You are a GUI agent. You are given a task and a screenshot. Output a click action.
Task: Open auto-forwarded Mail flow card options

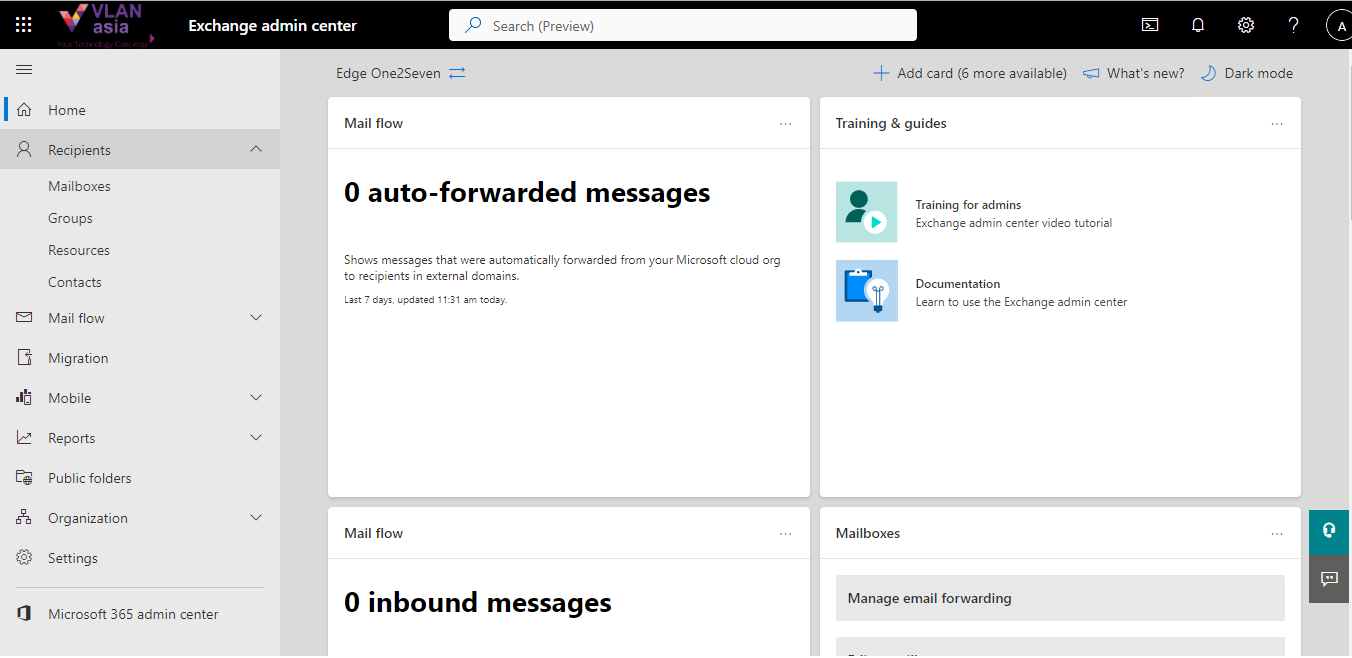point(785,124)
